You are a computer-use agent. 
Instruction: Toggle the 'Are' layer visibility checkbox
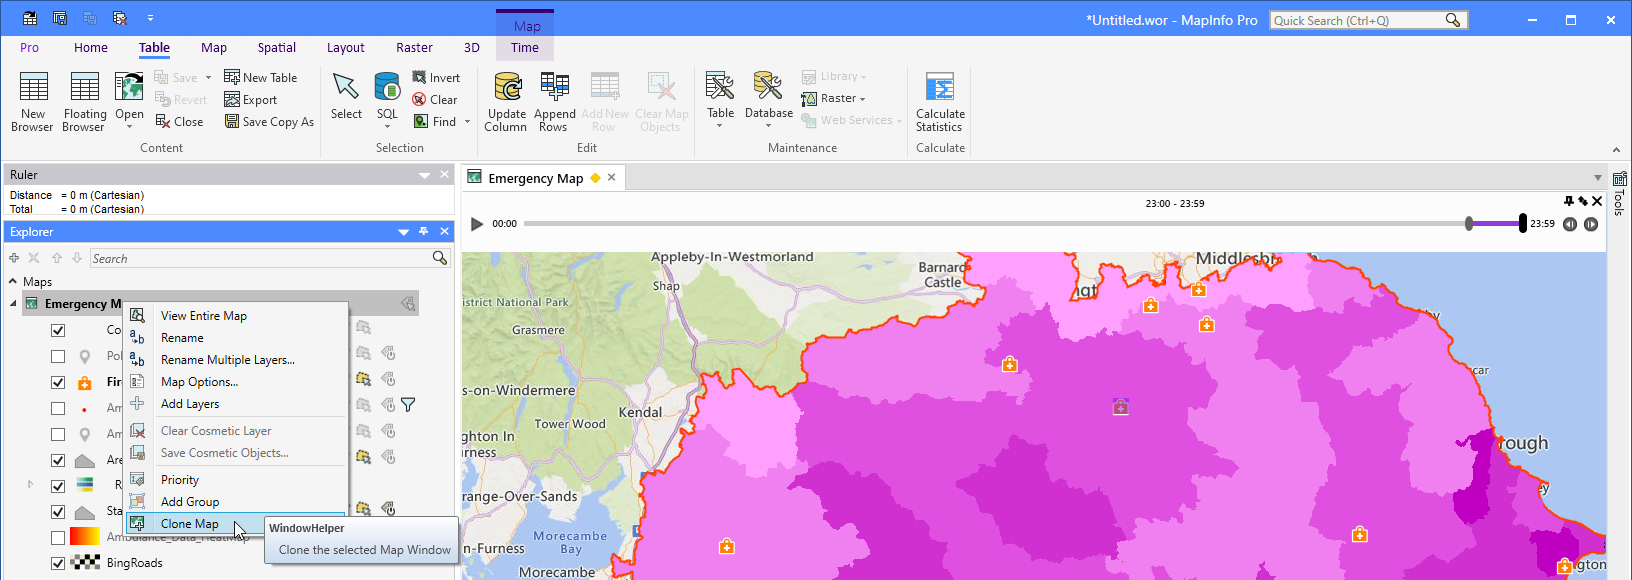58,460
